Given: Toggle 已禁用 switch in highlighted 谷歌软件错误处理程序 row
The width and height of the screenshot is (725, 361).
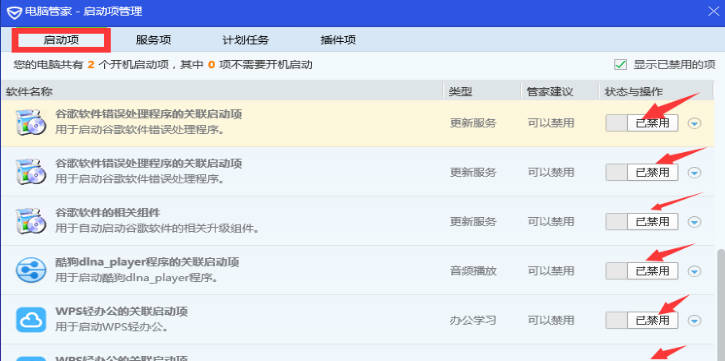Looking at the screenshot, I should [x=642, y=123].
